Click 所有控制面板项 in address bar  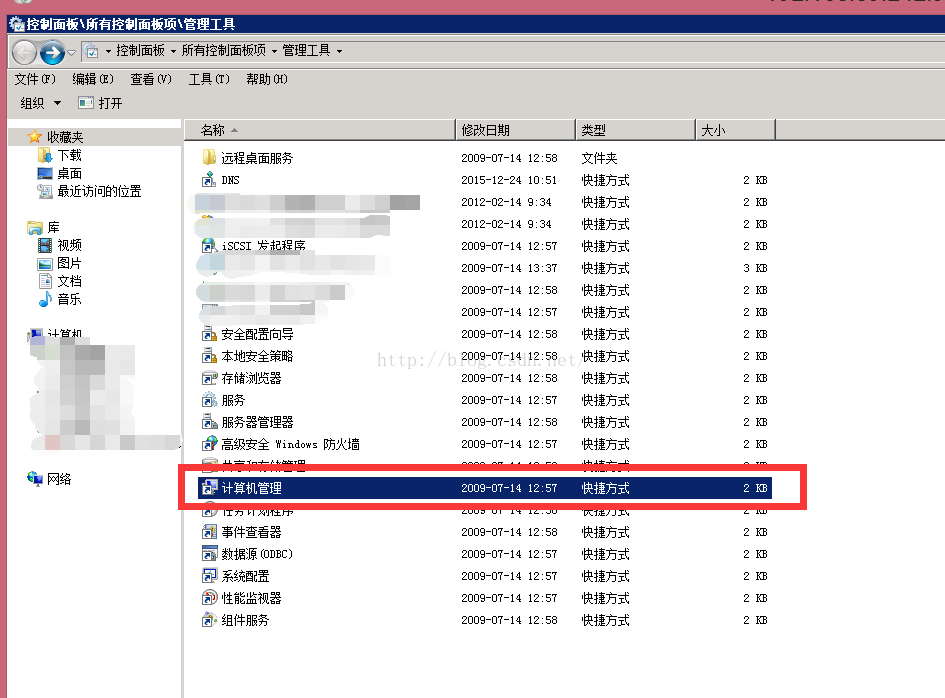(224, 51)
